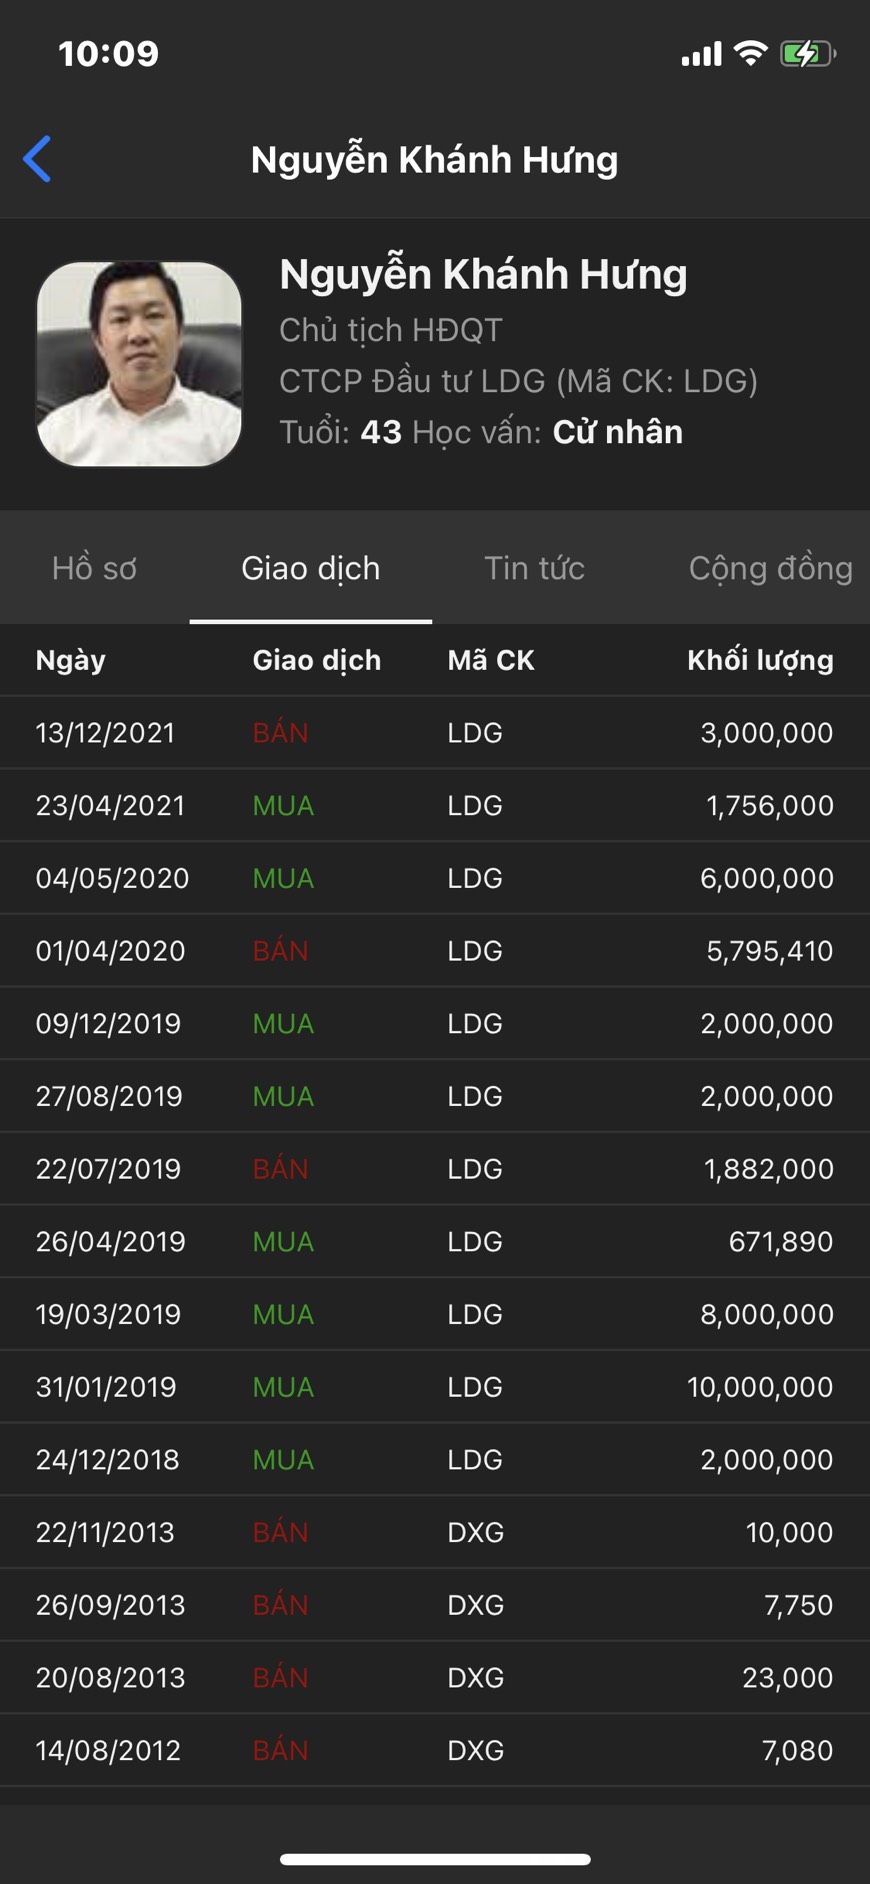Image resolution: width=870 pixels, height=1884 pixels.
Task: Tap the home indicator bar
Action: (435, 1860)
